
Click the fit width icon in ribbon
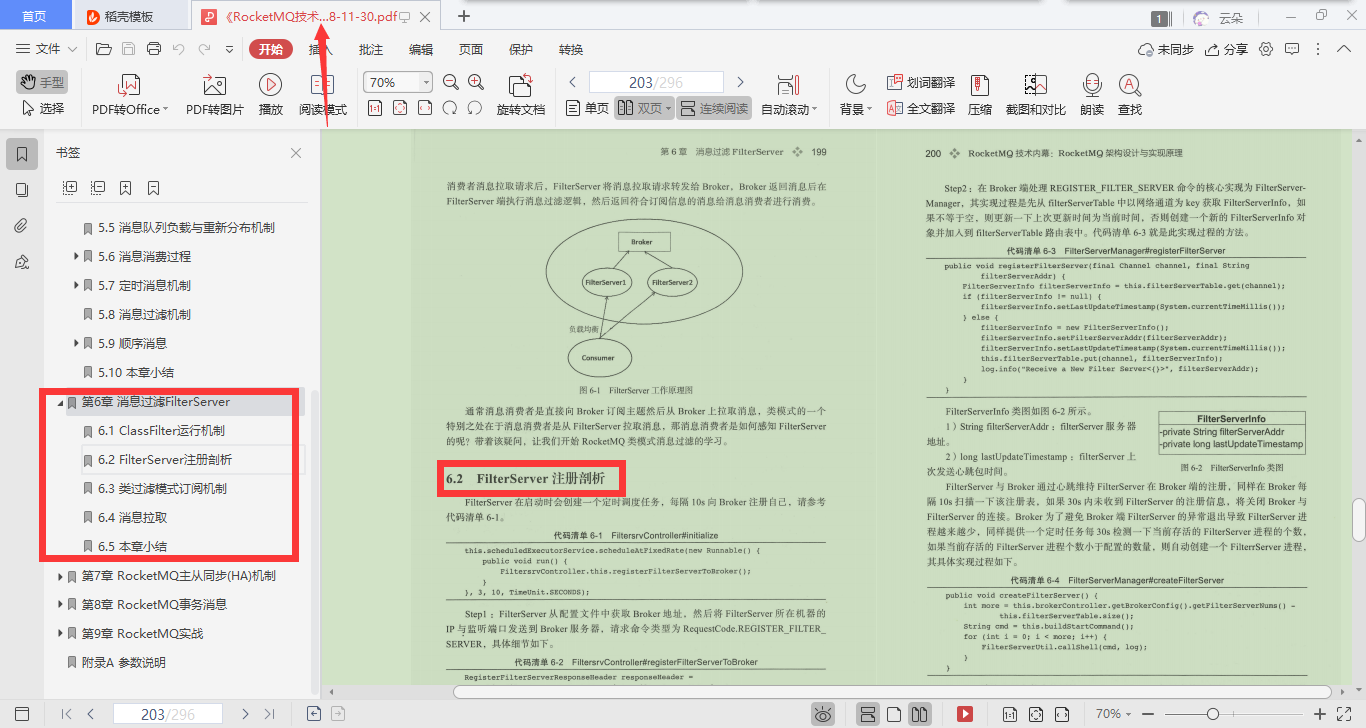[x=425, y=108]
